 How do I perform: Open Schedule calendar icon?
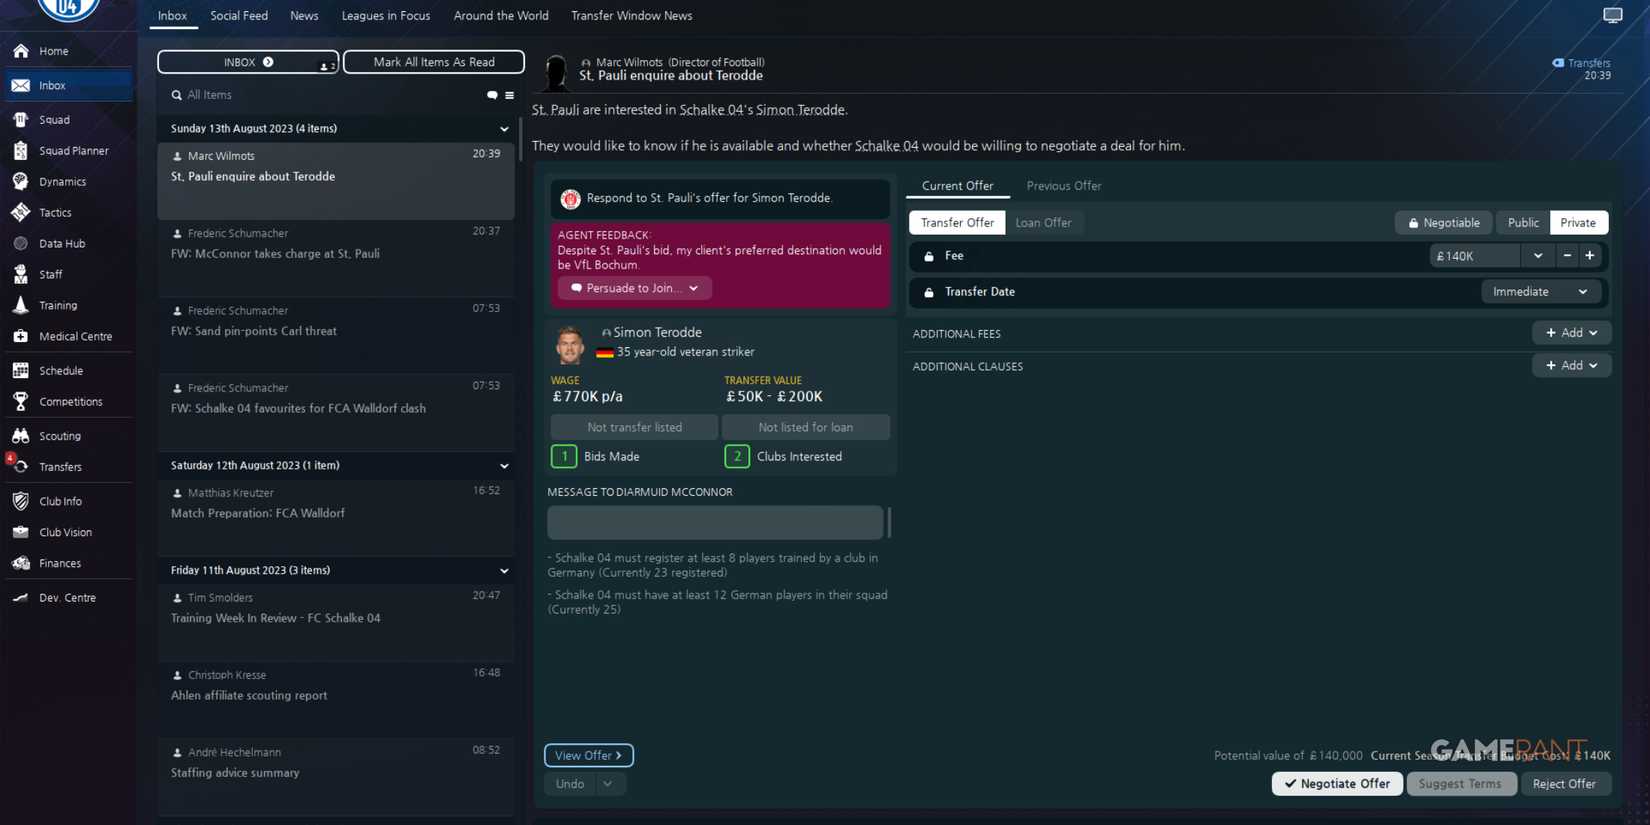tap(21, 370)
